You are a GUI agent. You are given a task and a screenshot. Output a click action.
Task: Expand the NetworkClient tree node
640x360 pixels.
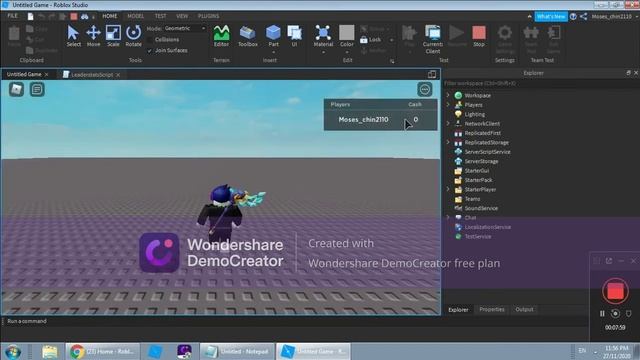[x=448, y=123]
